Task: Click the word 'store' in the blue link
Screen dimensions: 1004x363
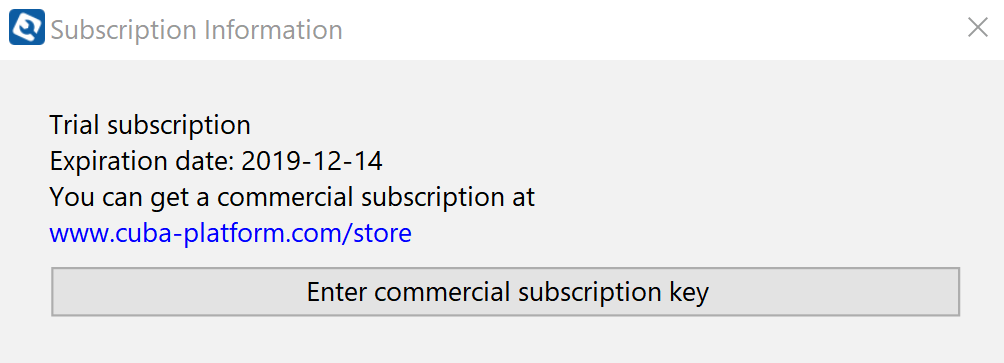Action: tap(383, 234)
